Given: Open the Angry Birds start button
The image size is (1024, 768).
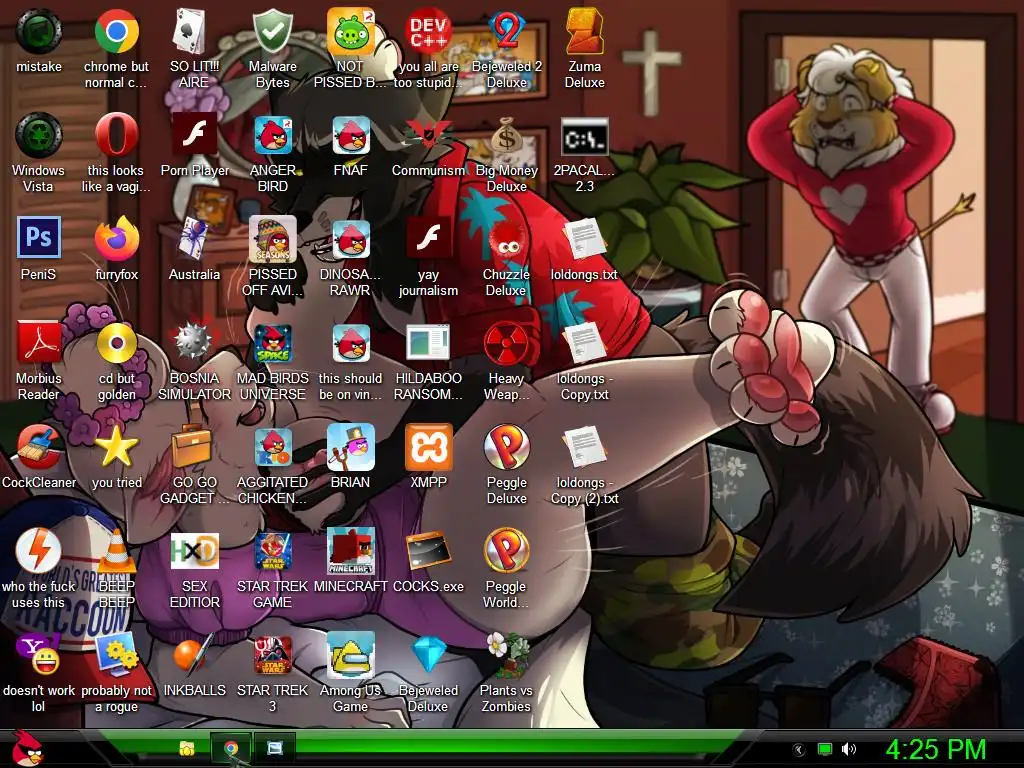Looking at the screenshot, I should pos(26,748).
